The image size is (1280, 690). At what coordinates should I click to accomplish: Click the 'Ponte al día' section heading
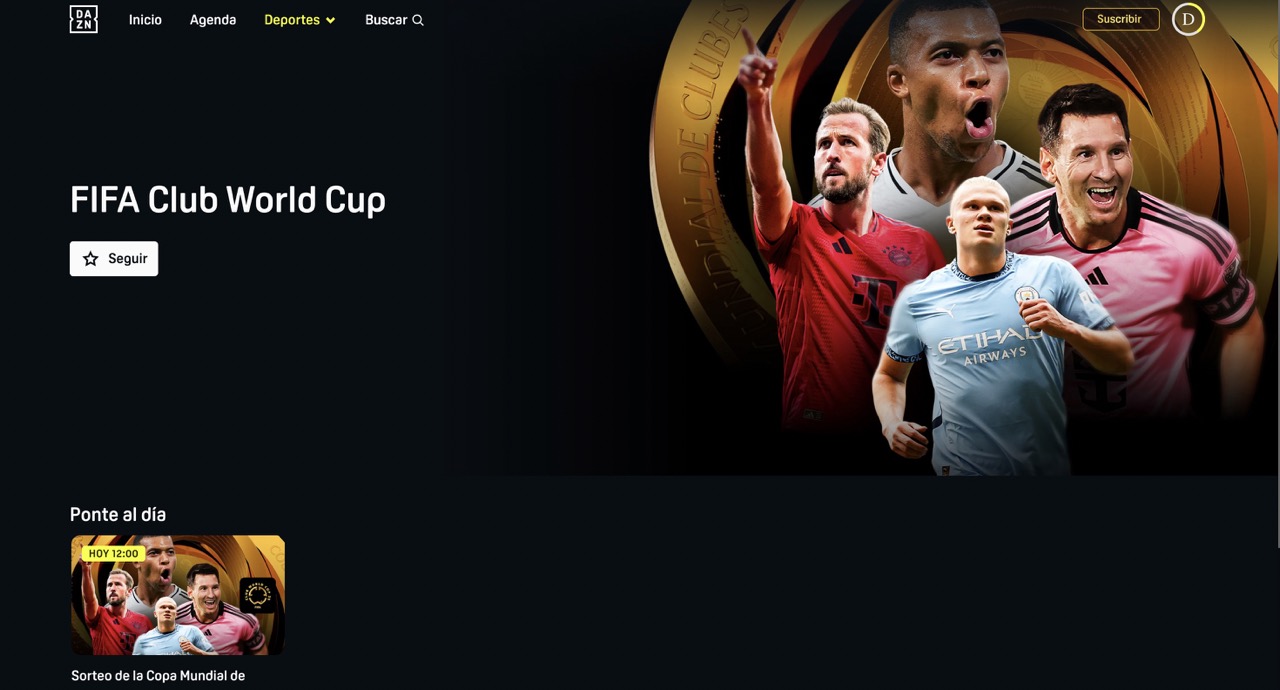coord(118,514)
